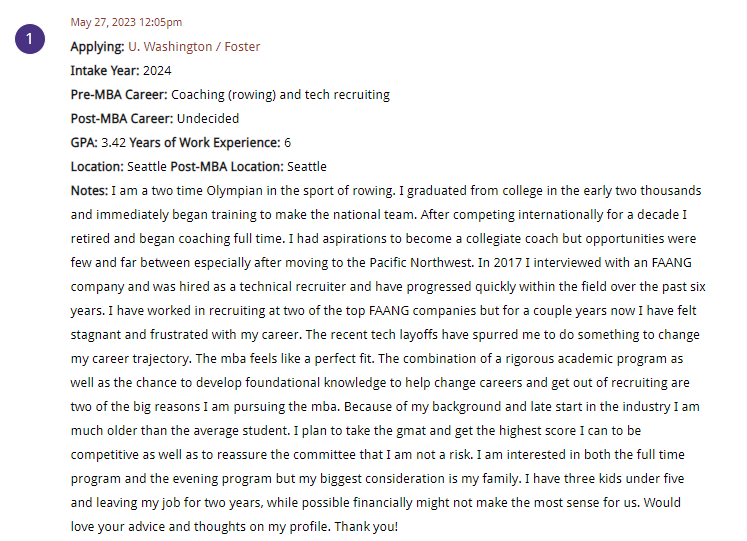The width and height of the screenshot is (747, 541).
Task: Click the word Olympian in the notes
Action: tap(234, 191)
